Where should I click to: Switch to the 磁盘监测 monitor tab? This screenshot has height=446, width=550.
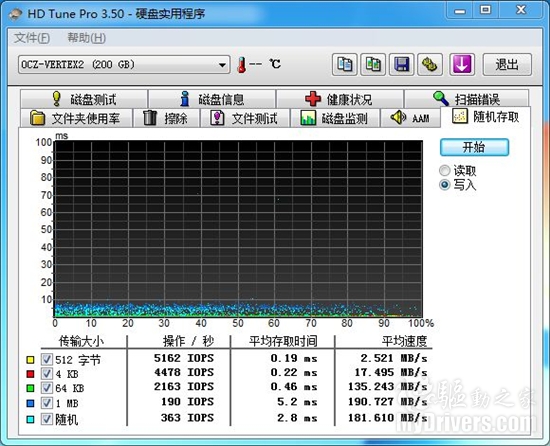point(335,118)
